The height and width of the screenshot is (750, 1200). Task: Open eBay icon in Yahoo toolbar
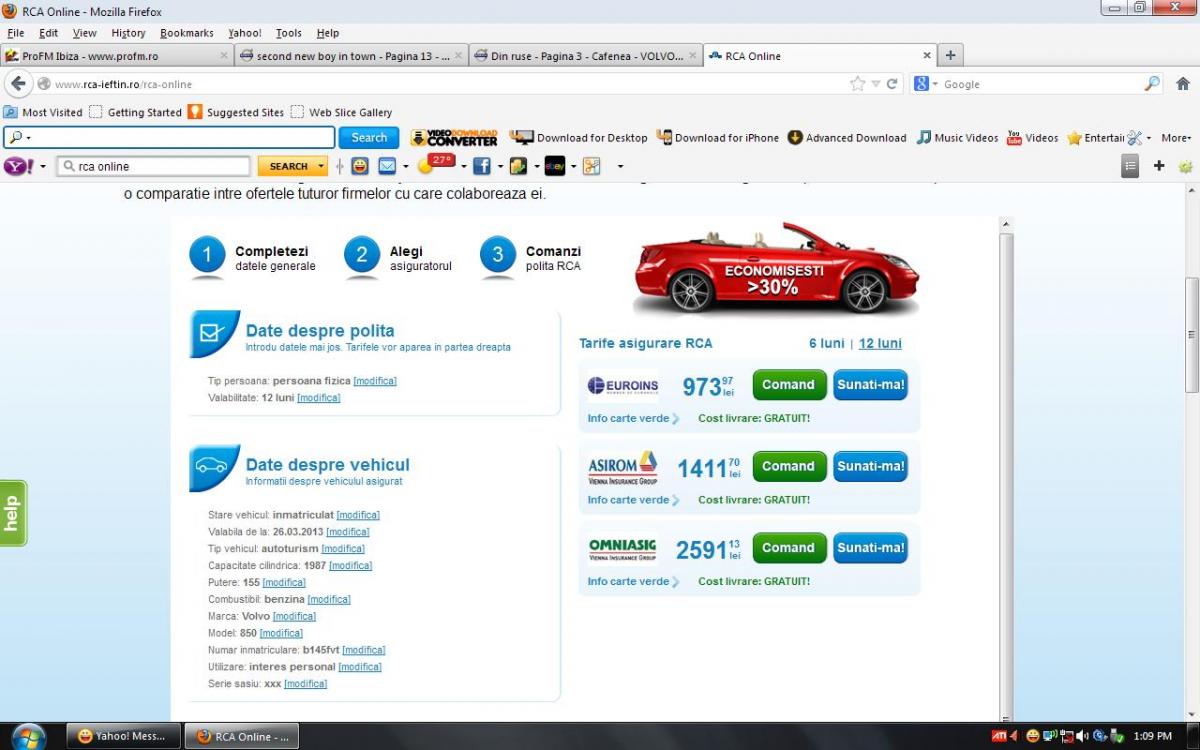click(x=554, y=166)
